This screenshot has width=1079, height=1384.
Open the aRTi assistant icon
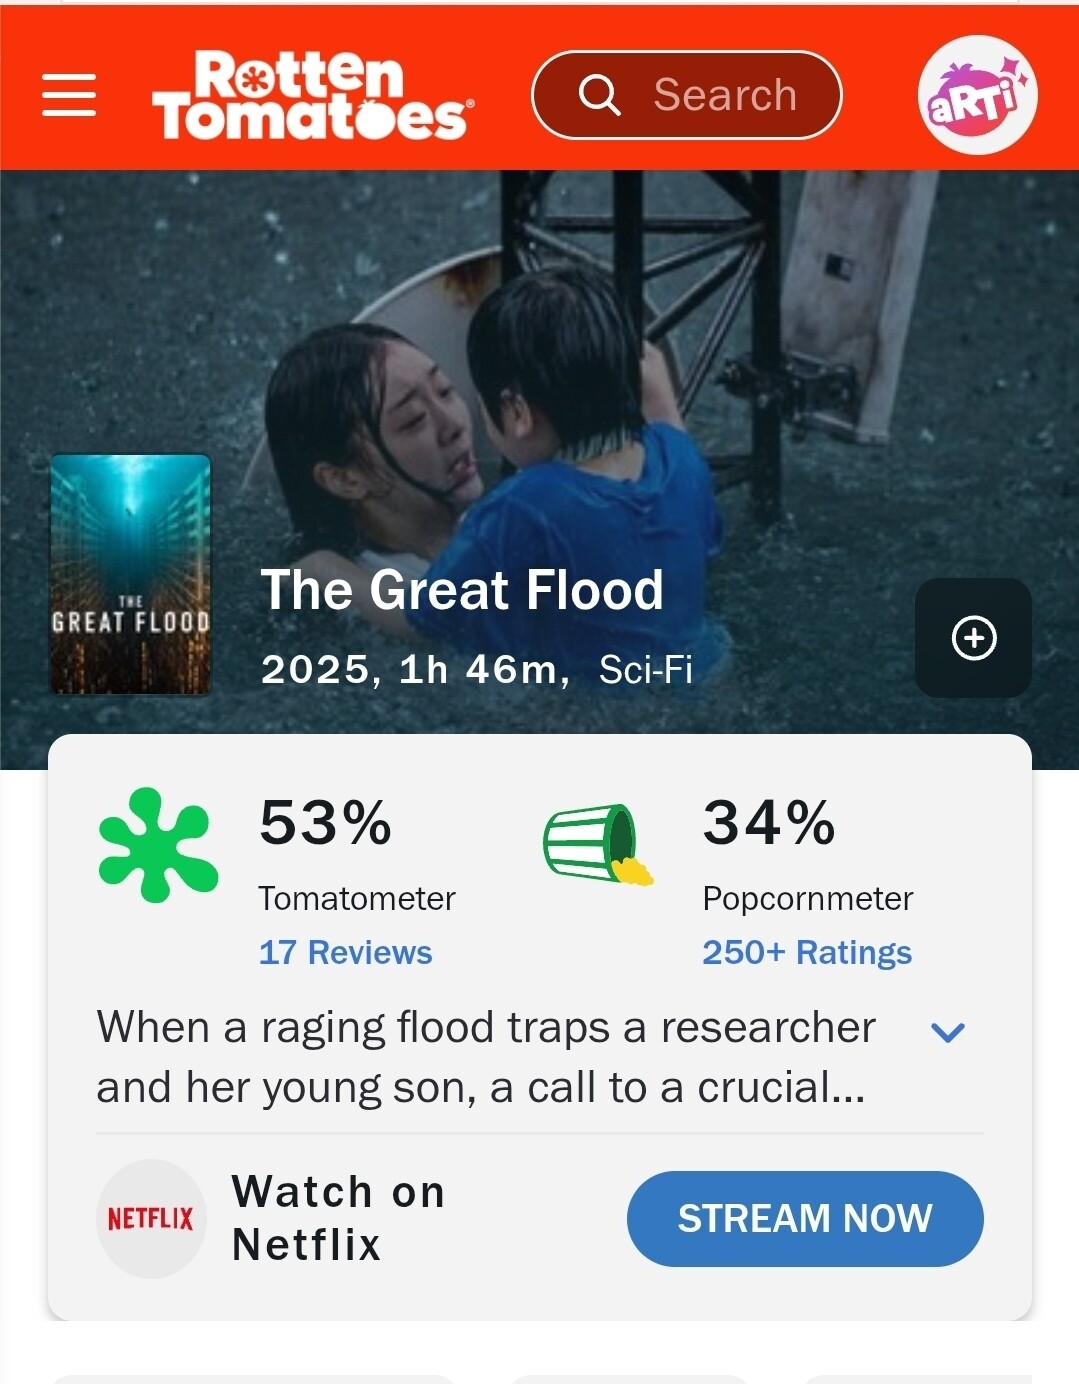[x=977, y=95]
